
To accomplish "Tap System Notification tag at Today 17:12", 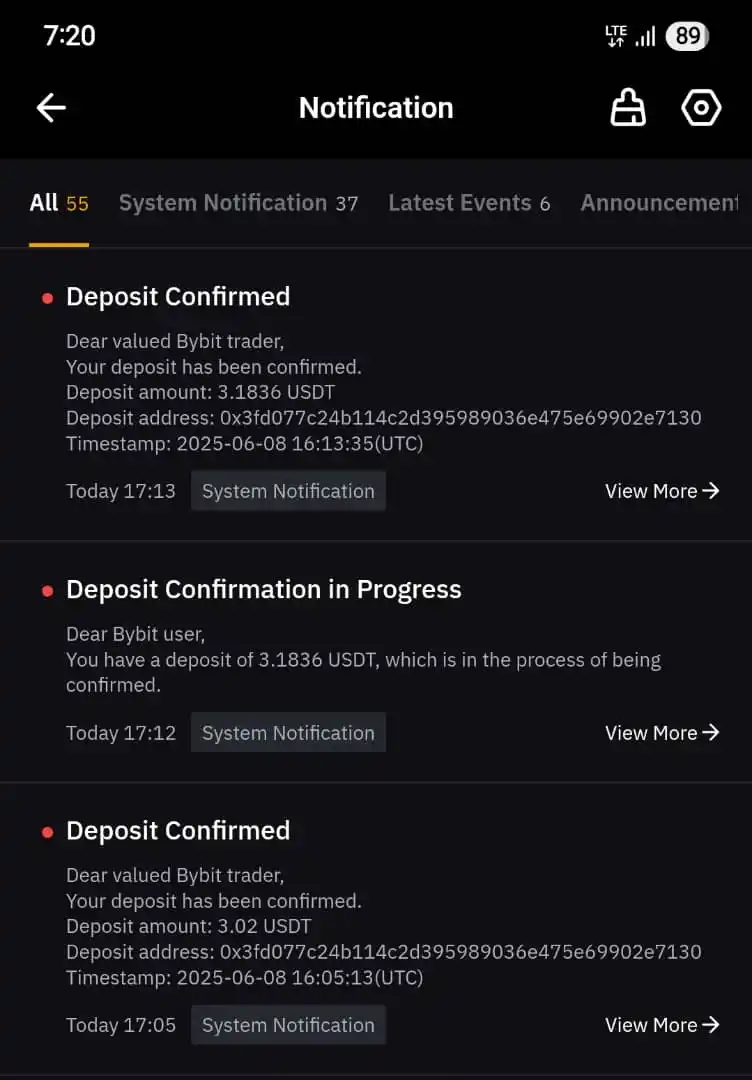I will [288, 733].
